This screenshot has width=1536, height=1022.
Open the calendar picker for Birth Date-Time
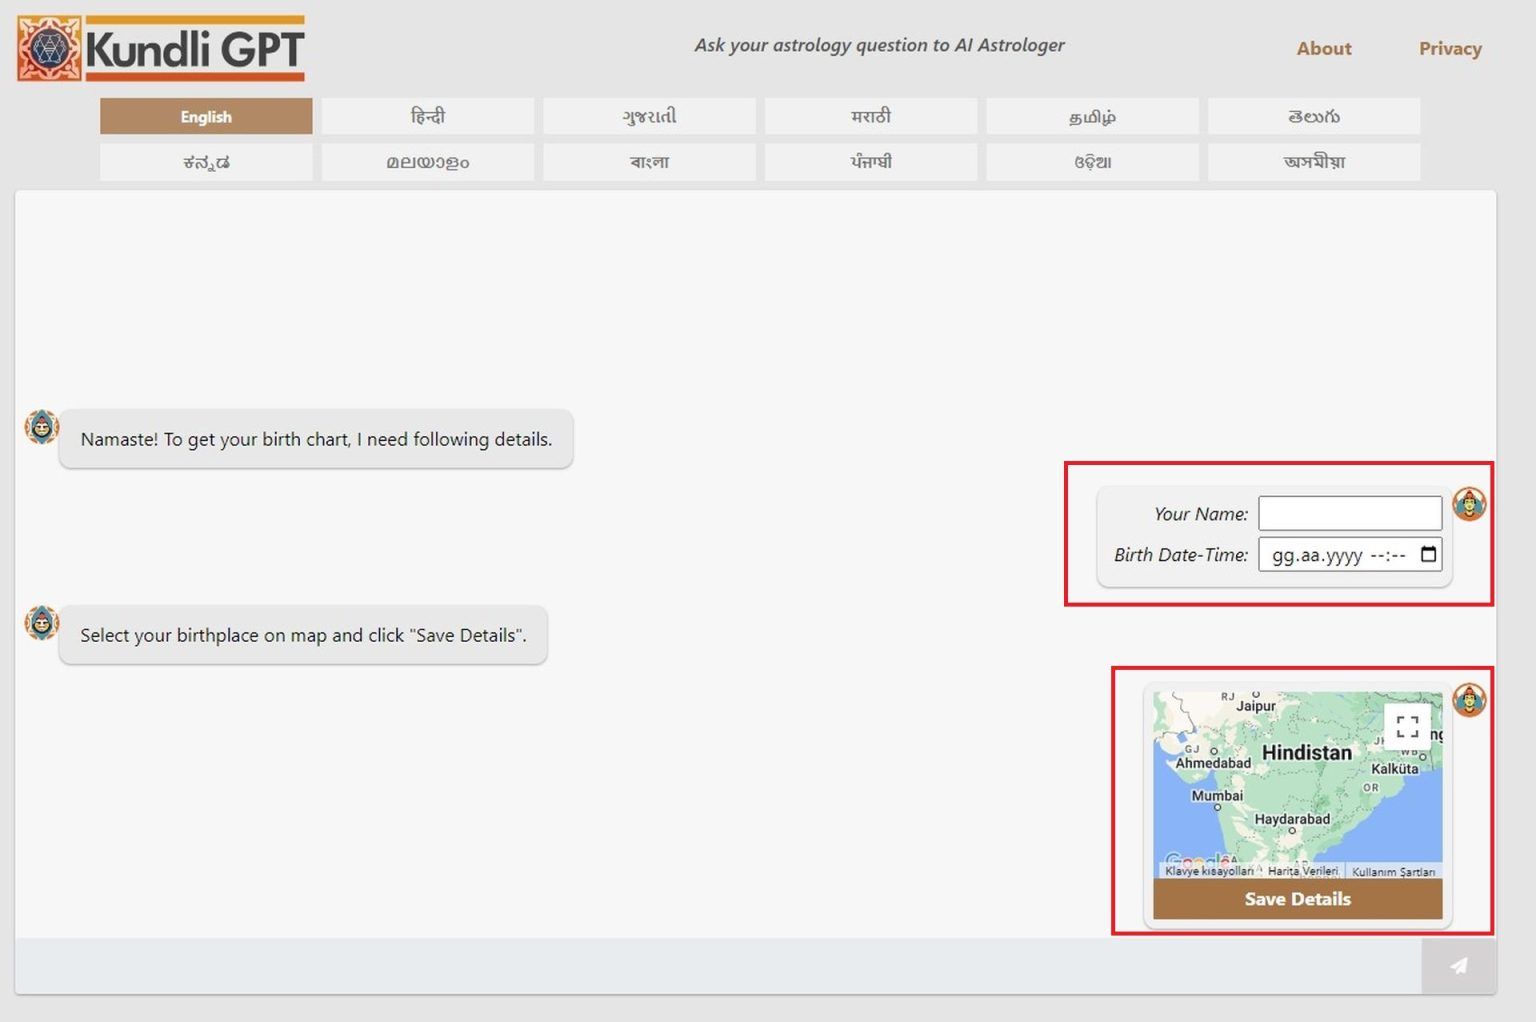1428,554
